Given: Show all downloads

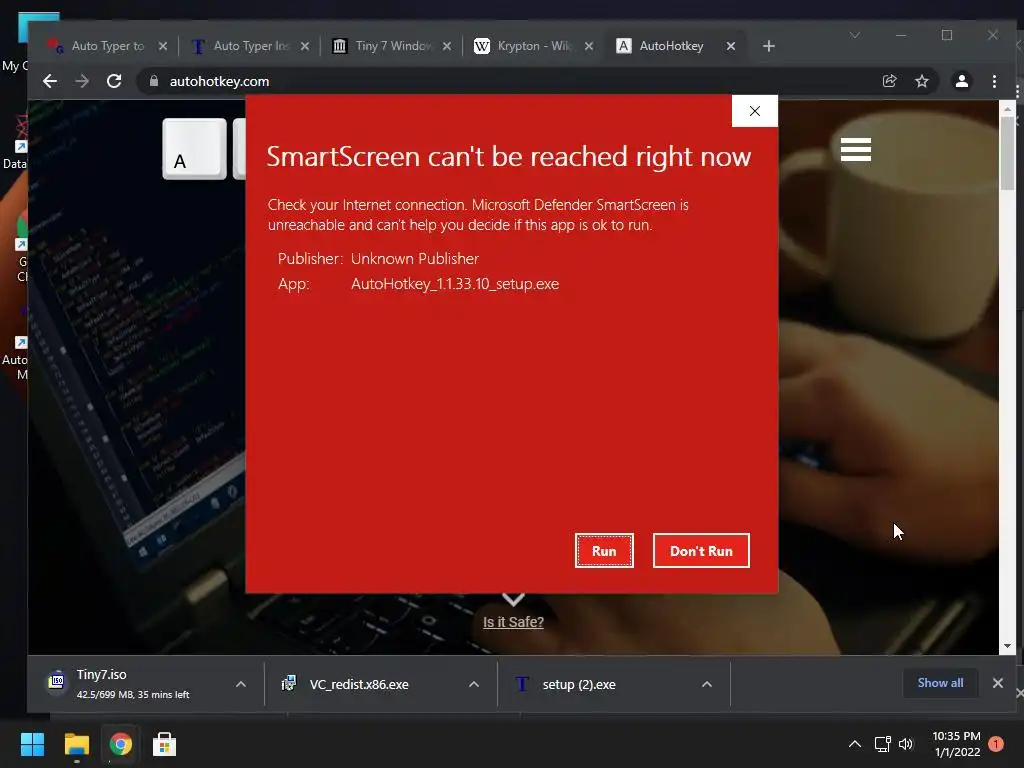Looking at the screenshot, I should (940, 683).
